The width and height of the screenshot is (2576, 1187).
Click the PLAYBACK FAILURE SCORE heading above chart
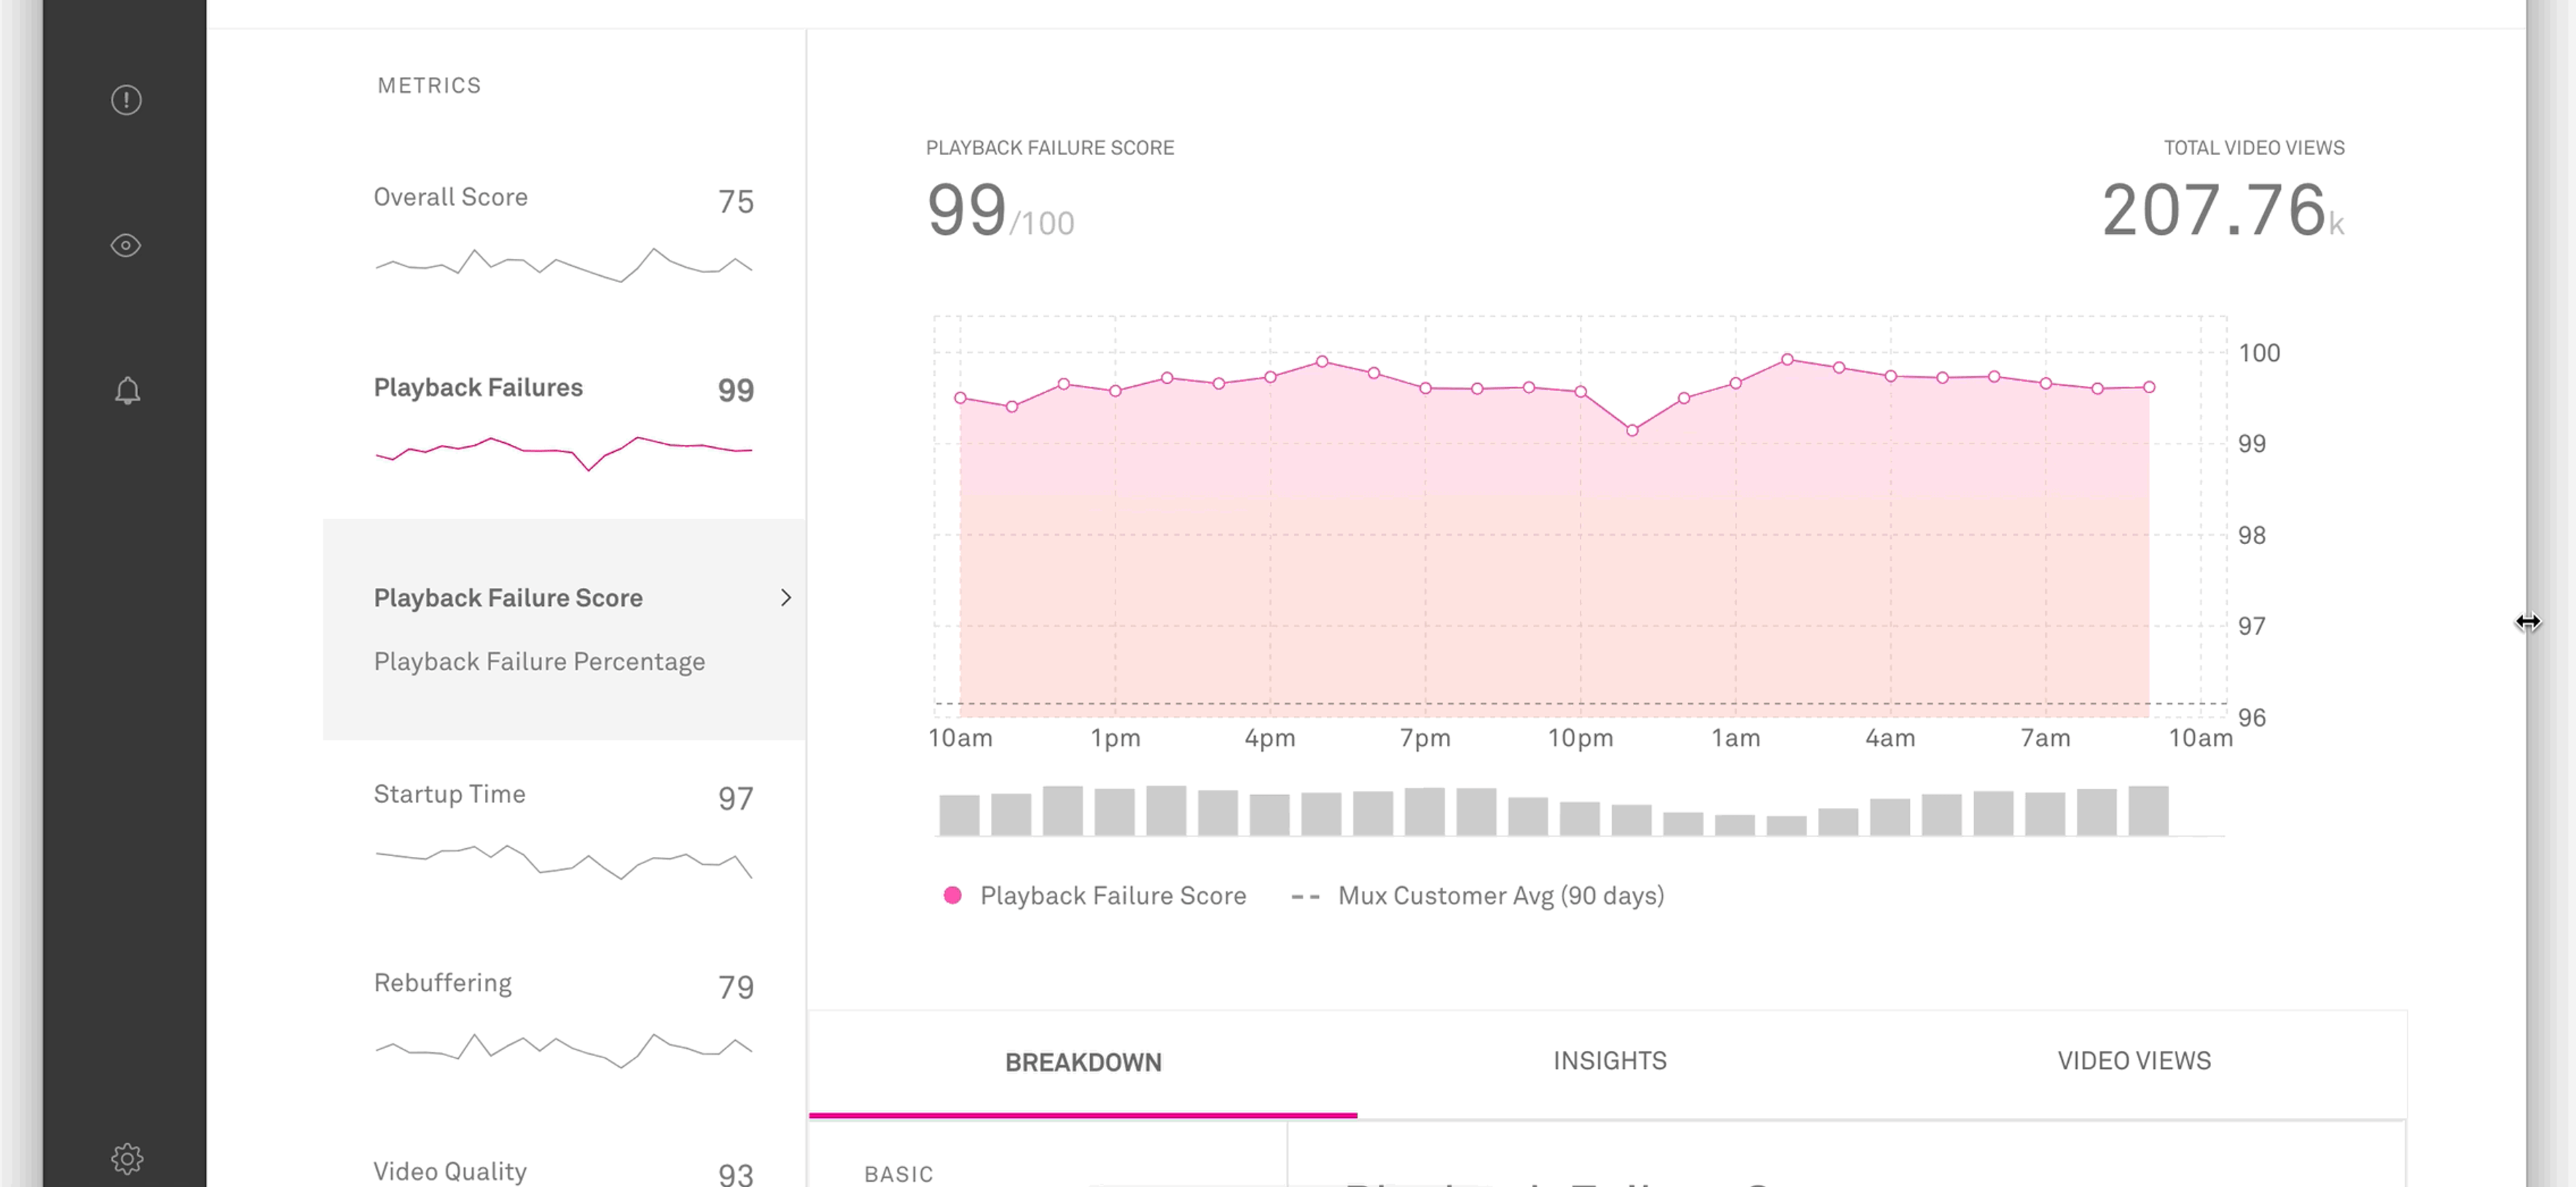point(1050,147)
